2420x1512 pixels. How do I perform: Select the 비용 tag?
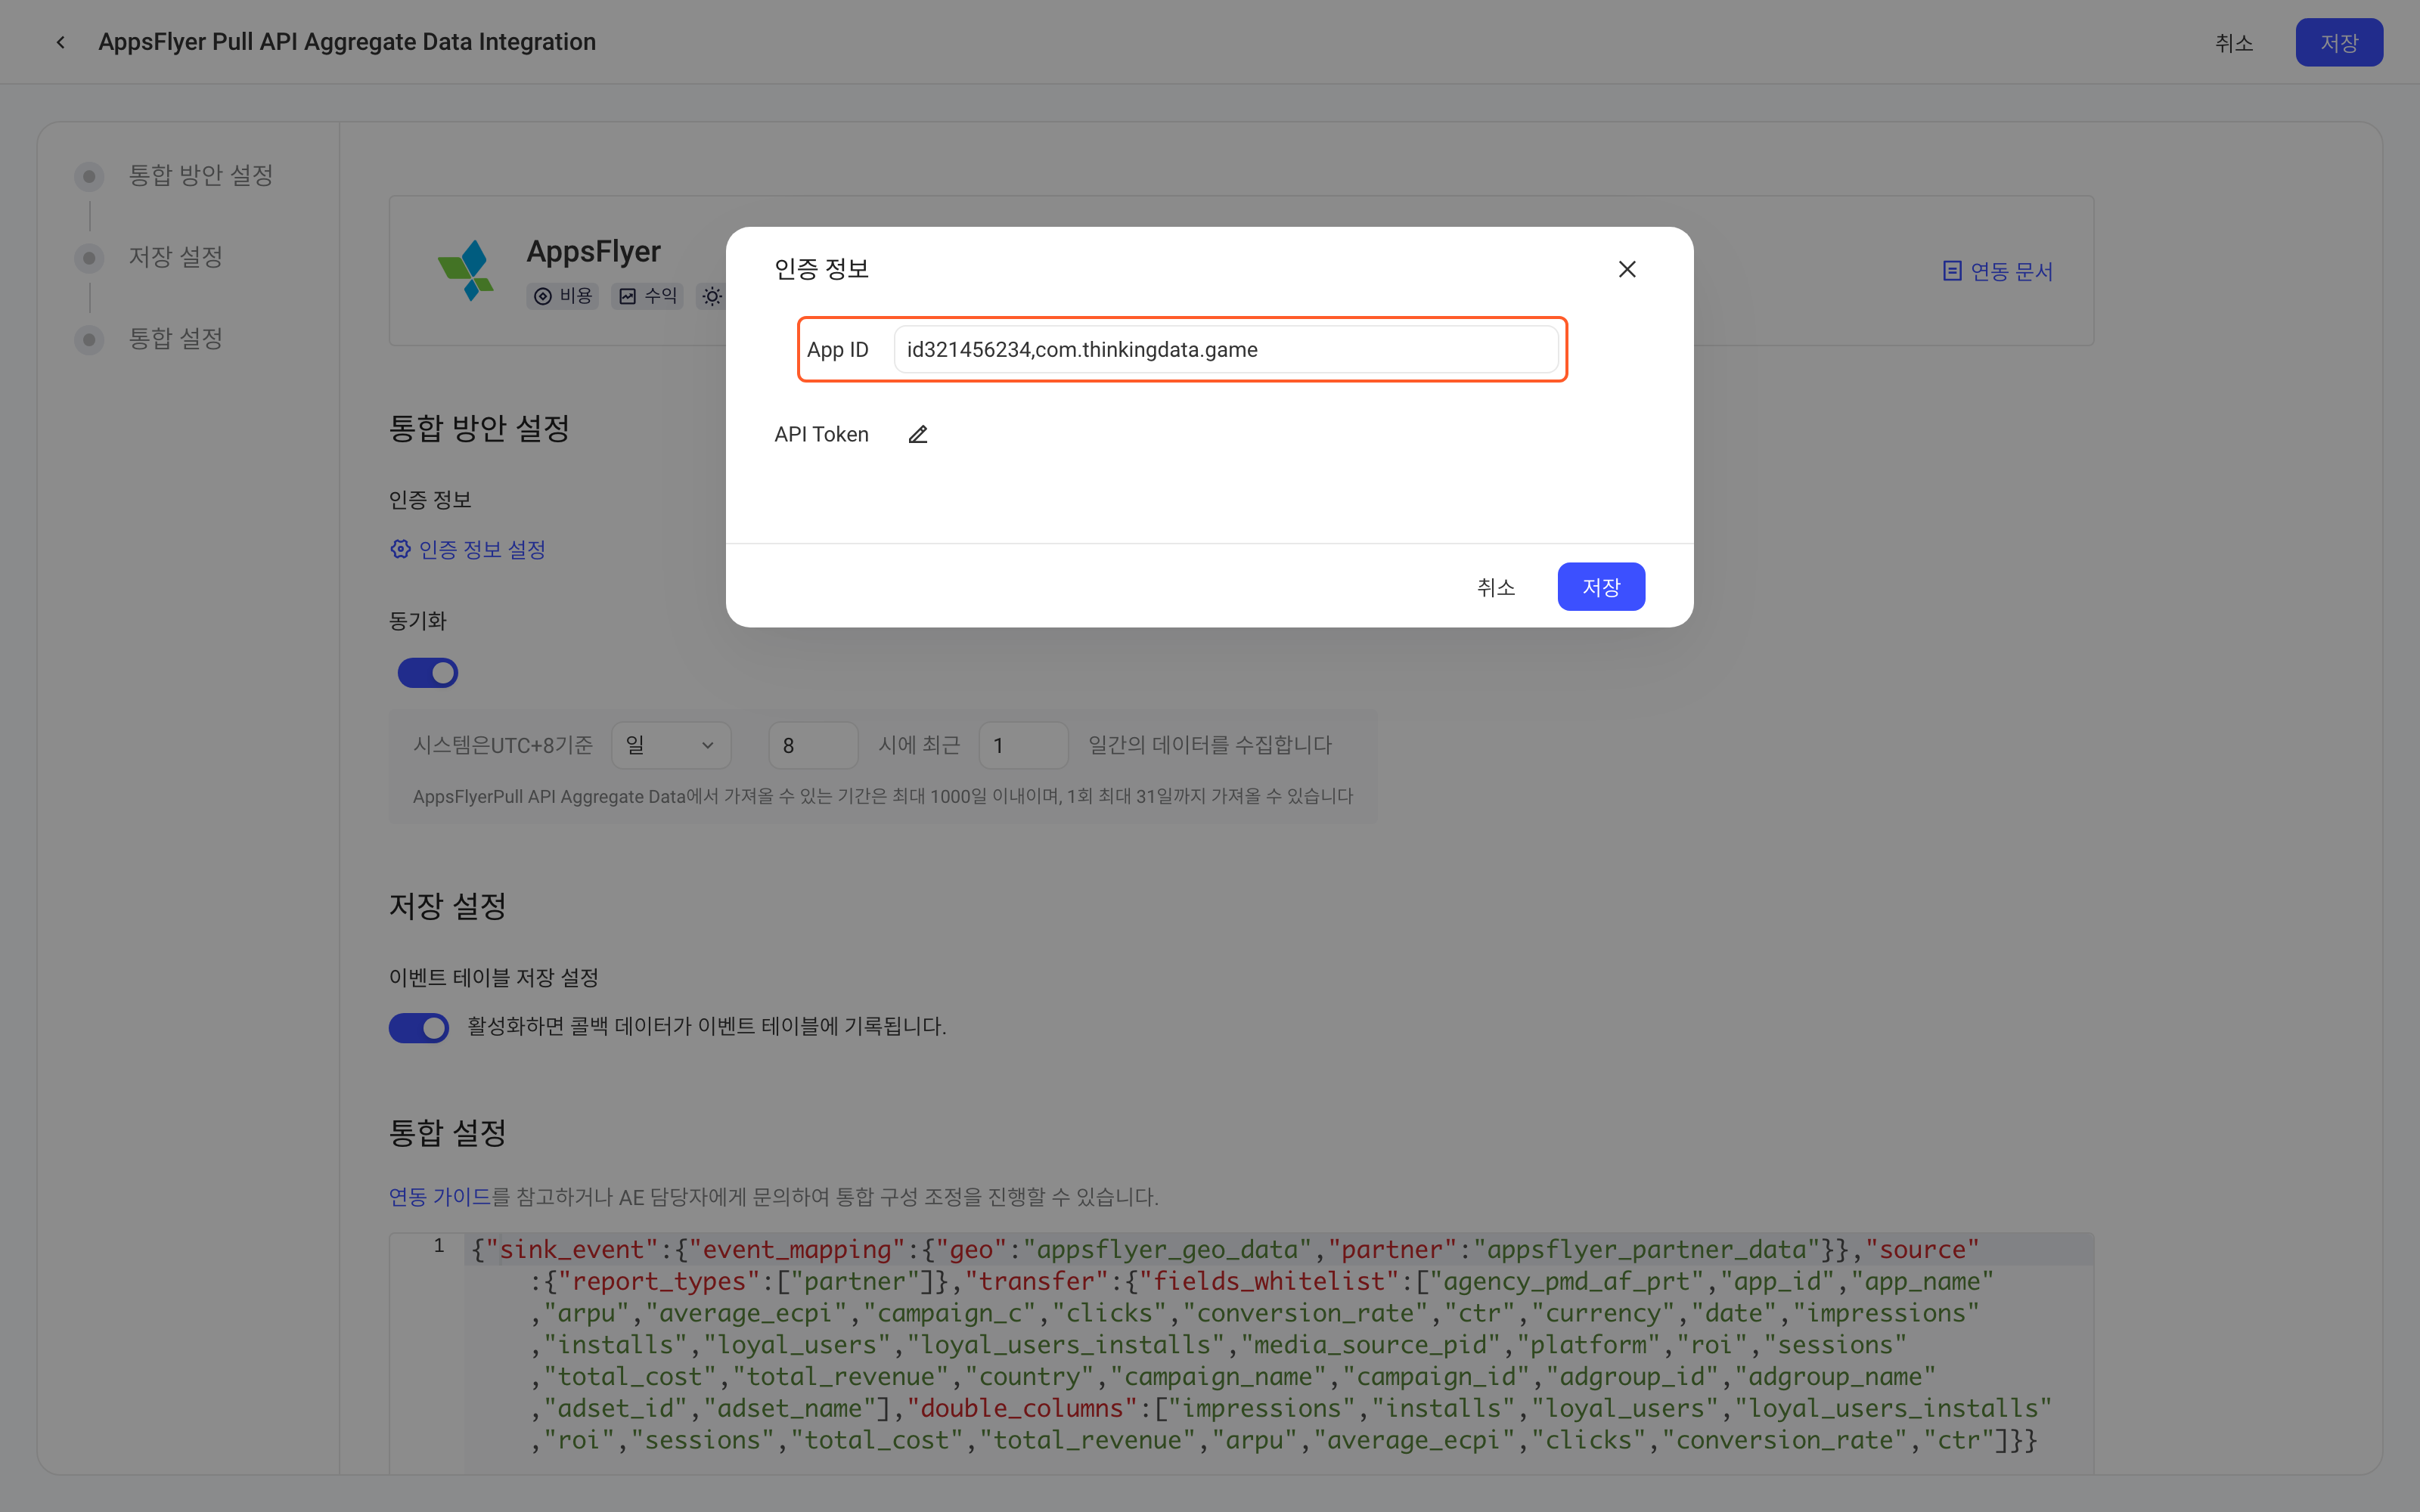[562, 296]
